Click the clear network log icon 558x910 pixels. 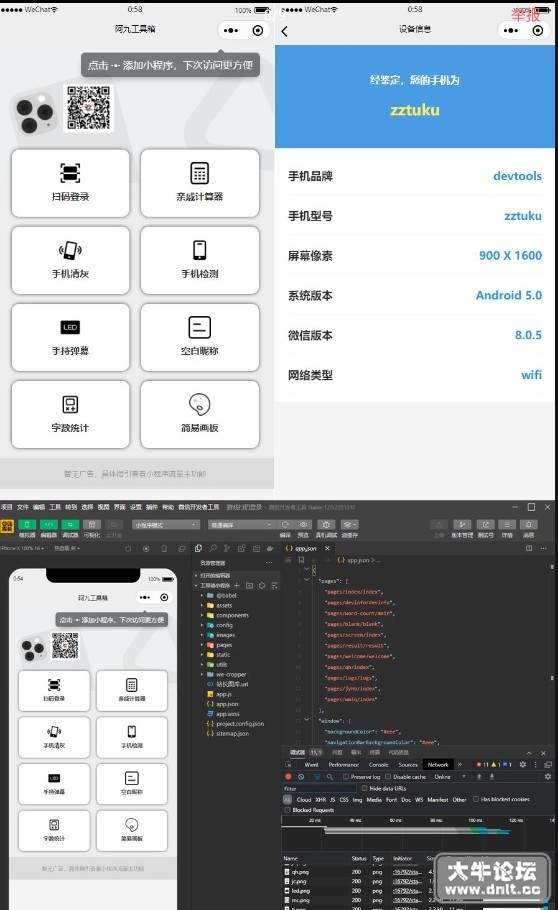click(x=301, y=777)
